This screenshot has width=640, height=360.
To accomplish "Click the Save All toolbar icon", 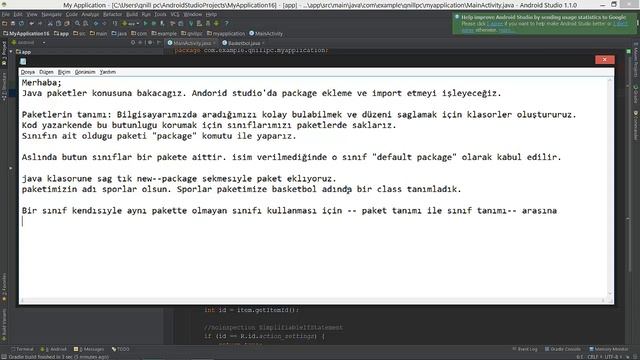I will 13,23.
